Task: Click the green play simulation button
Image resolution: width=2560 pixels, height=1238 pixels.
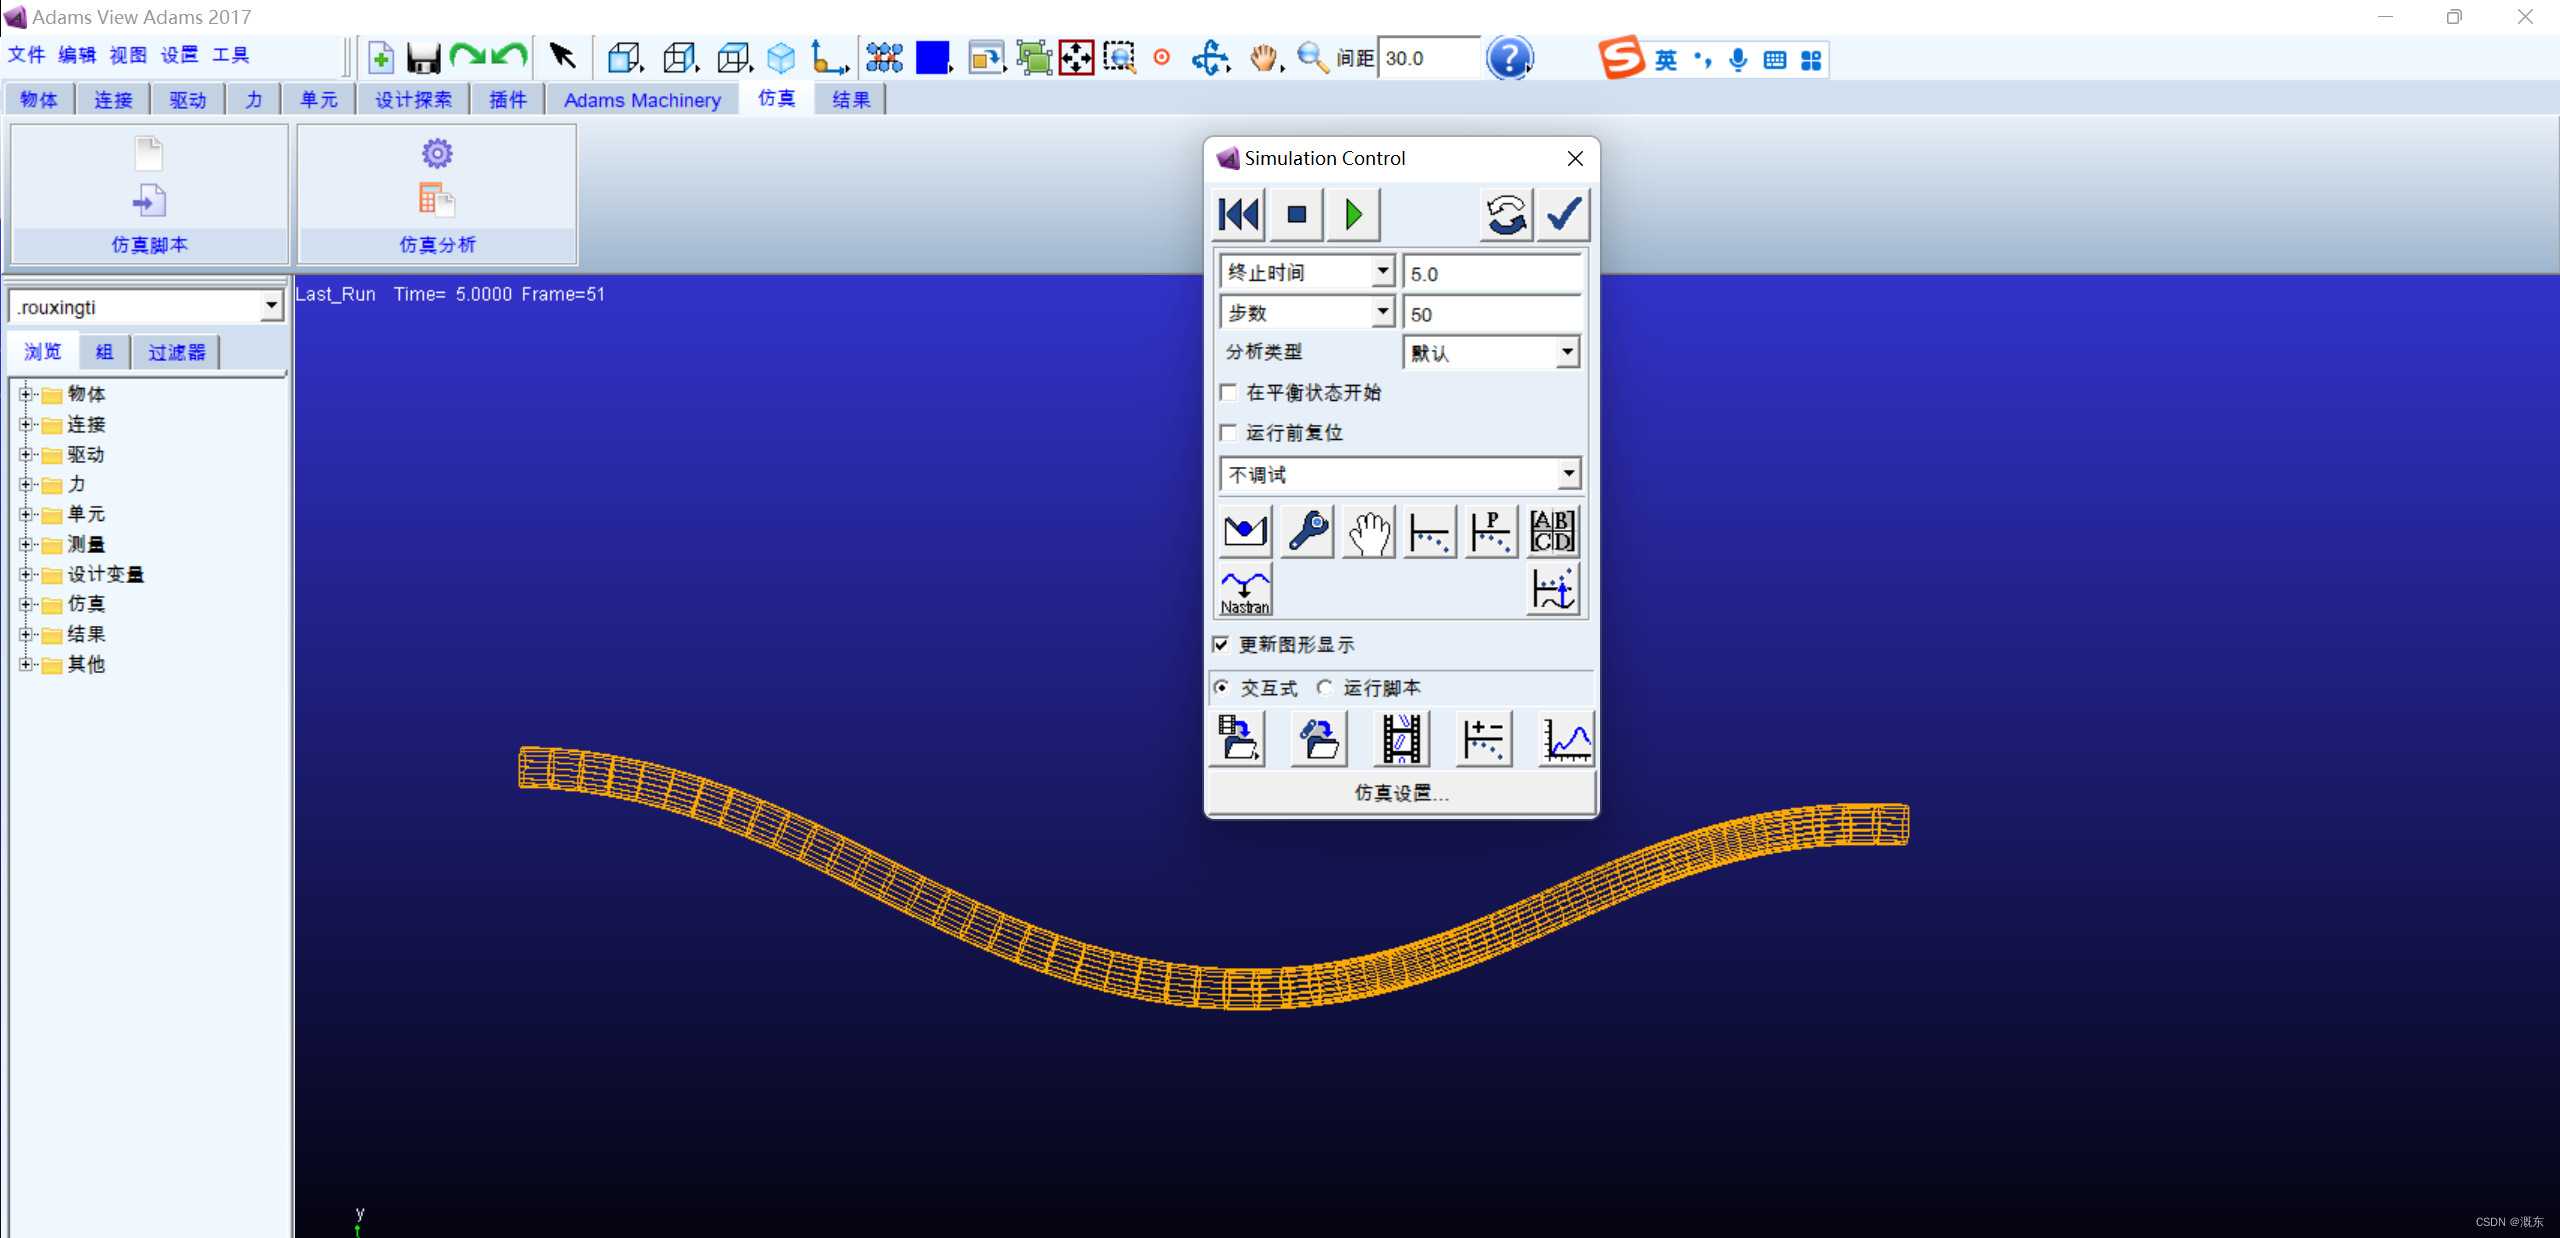Action: [x=1353, y=214]
